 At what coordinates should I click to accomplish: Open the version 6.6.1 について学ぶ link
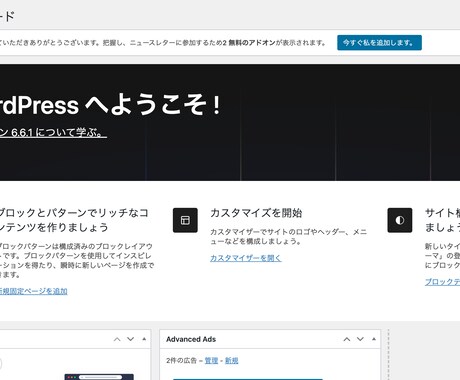pyautogui.click(x=53, y=133)
